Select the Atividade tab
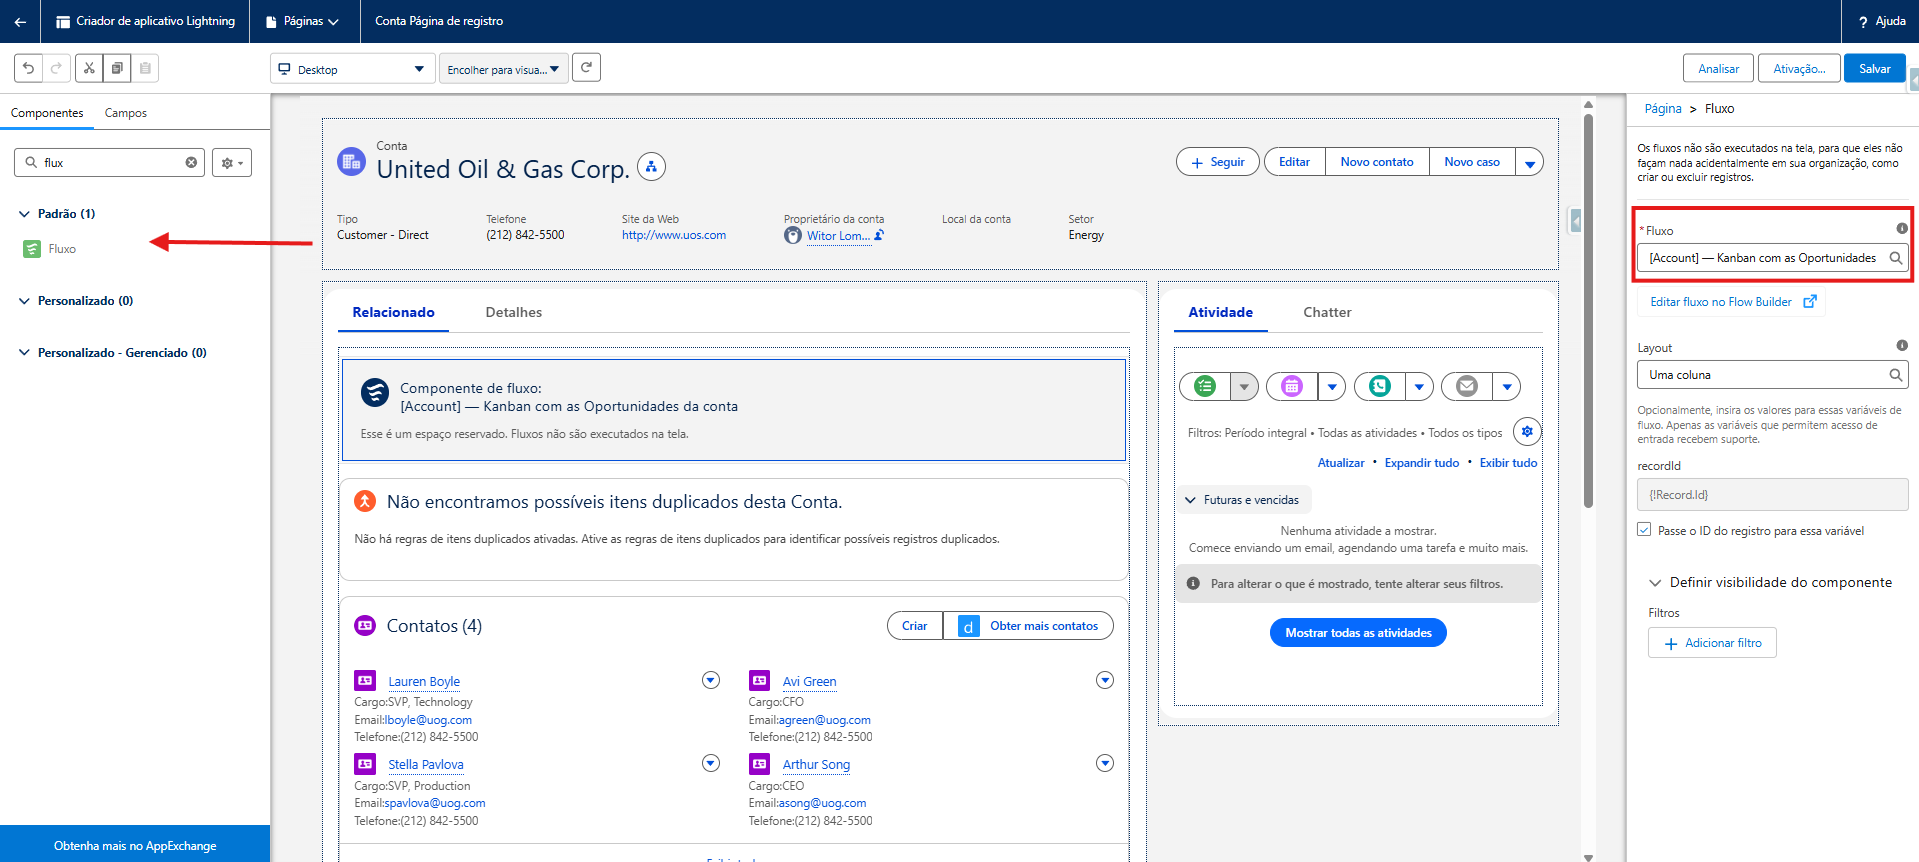Screen dimensions: 1919x862 pos(1220,312)
